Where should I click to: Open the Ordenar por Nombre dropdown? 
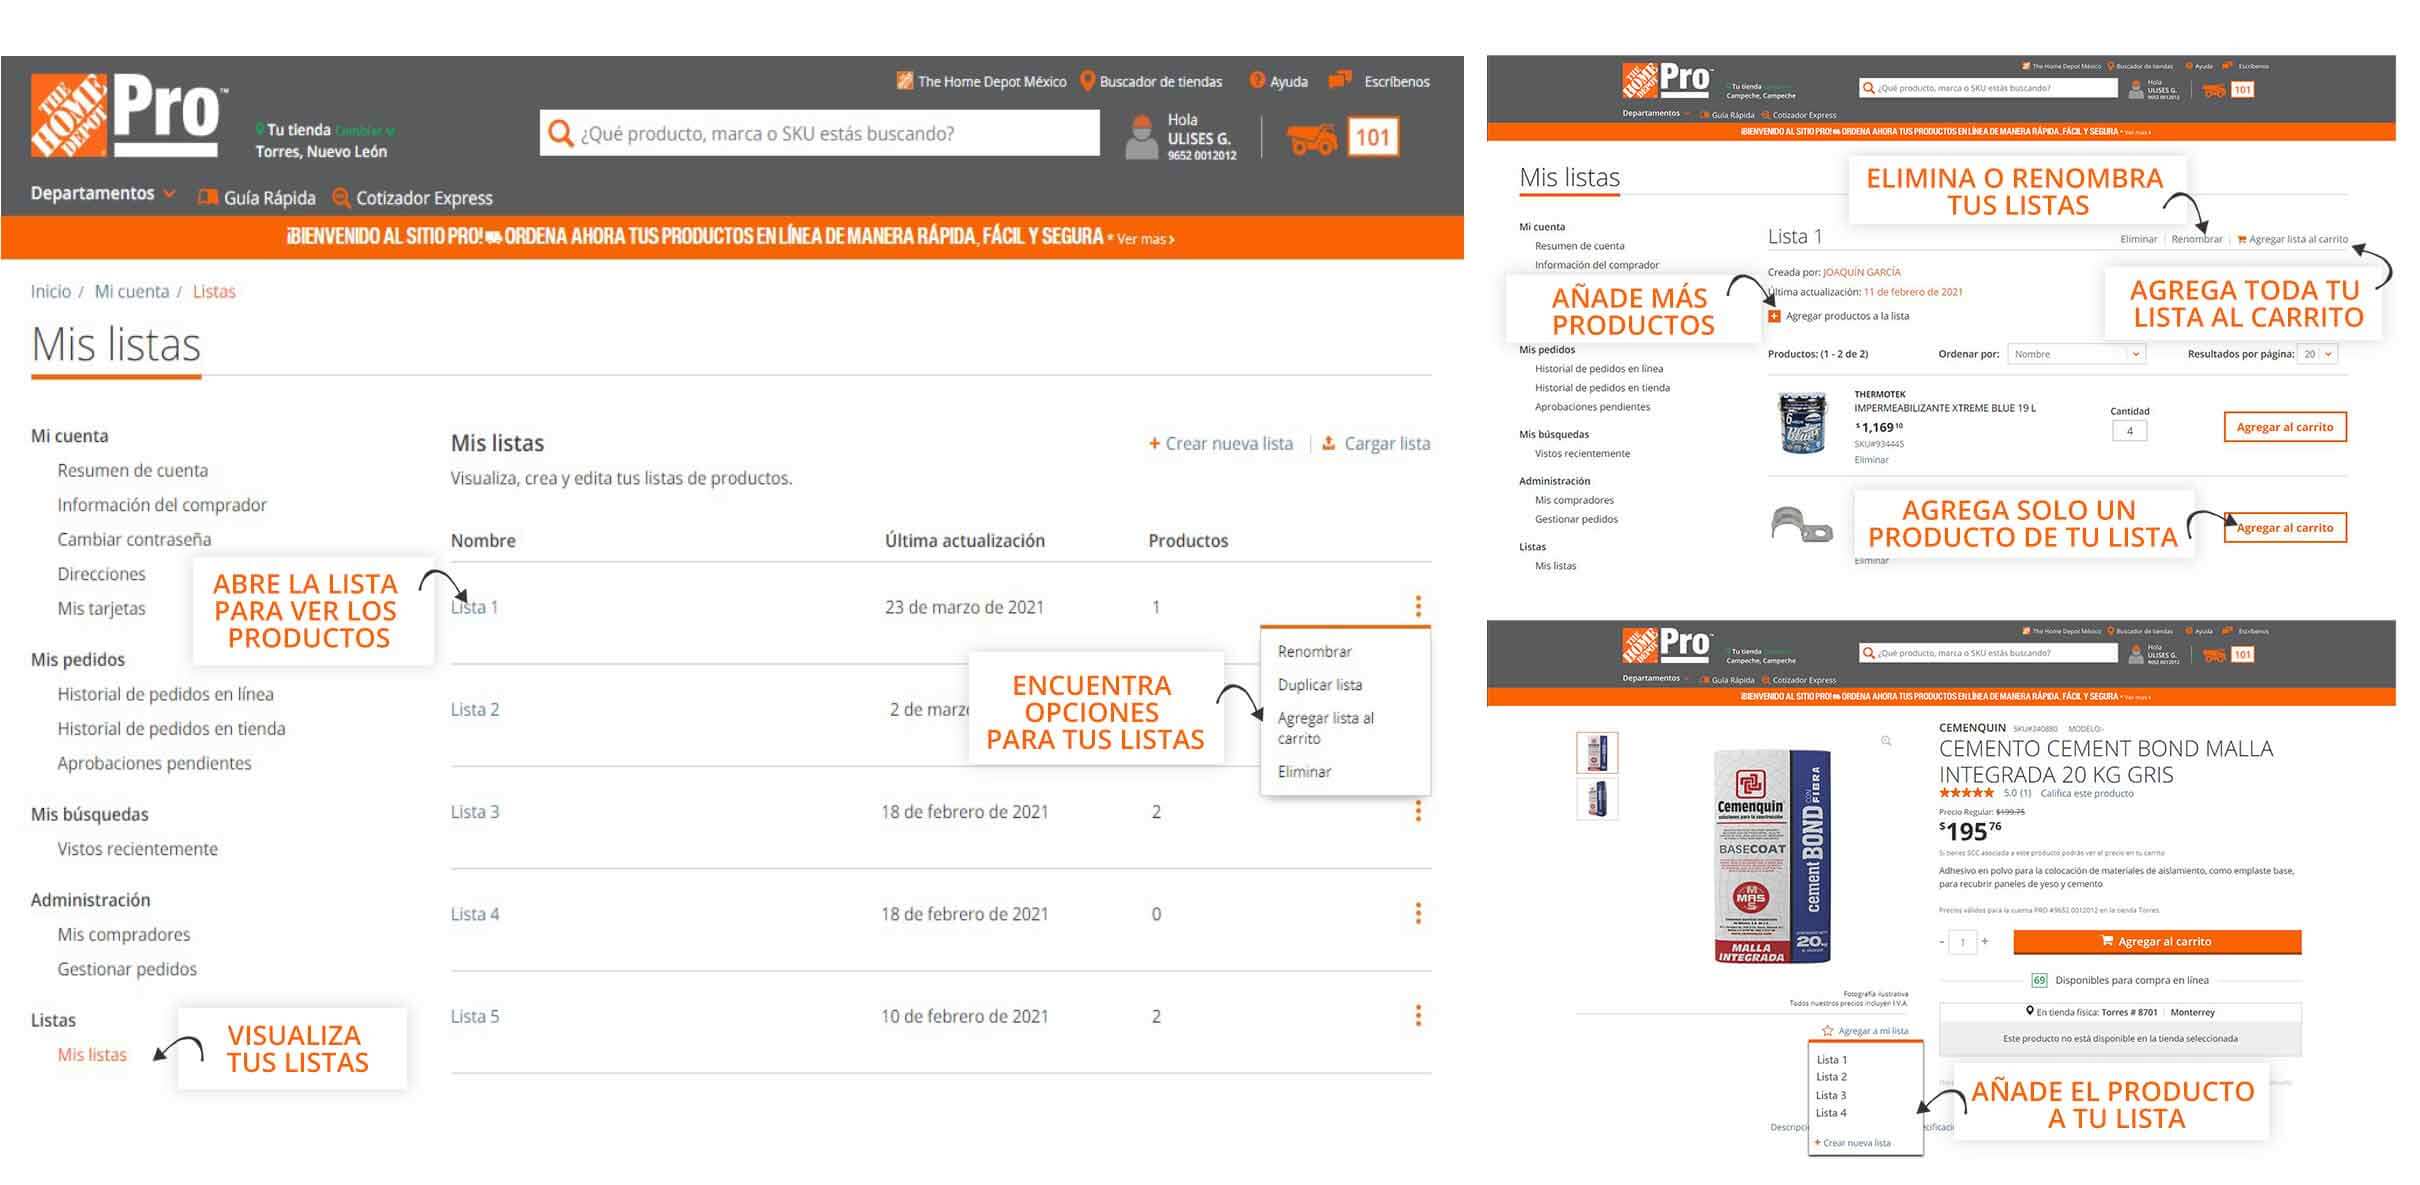(x=2075, y=353)
